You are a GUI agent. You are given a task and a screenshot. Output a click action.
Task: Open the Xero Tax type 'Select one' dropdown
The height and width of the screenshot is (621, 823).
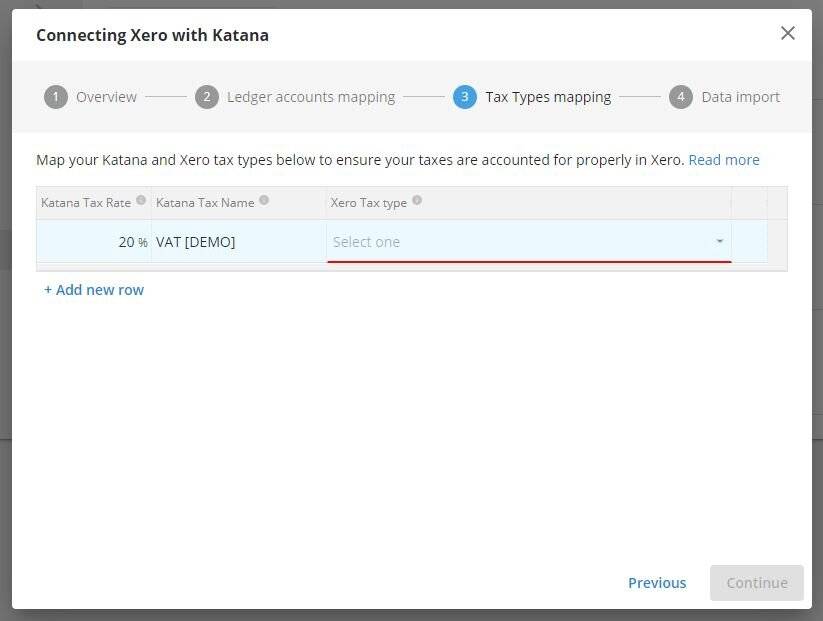coord(529,241)
